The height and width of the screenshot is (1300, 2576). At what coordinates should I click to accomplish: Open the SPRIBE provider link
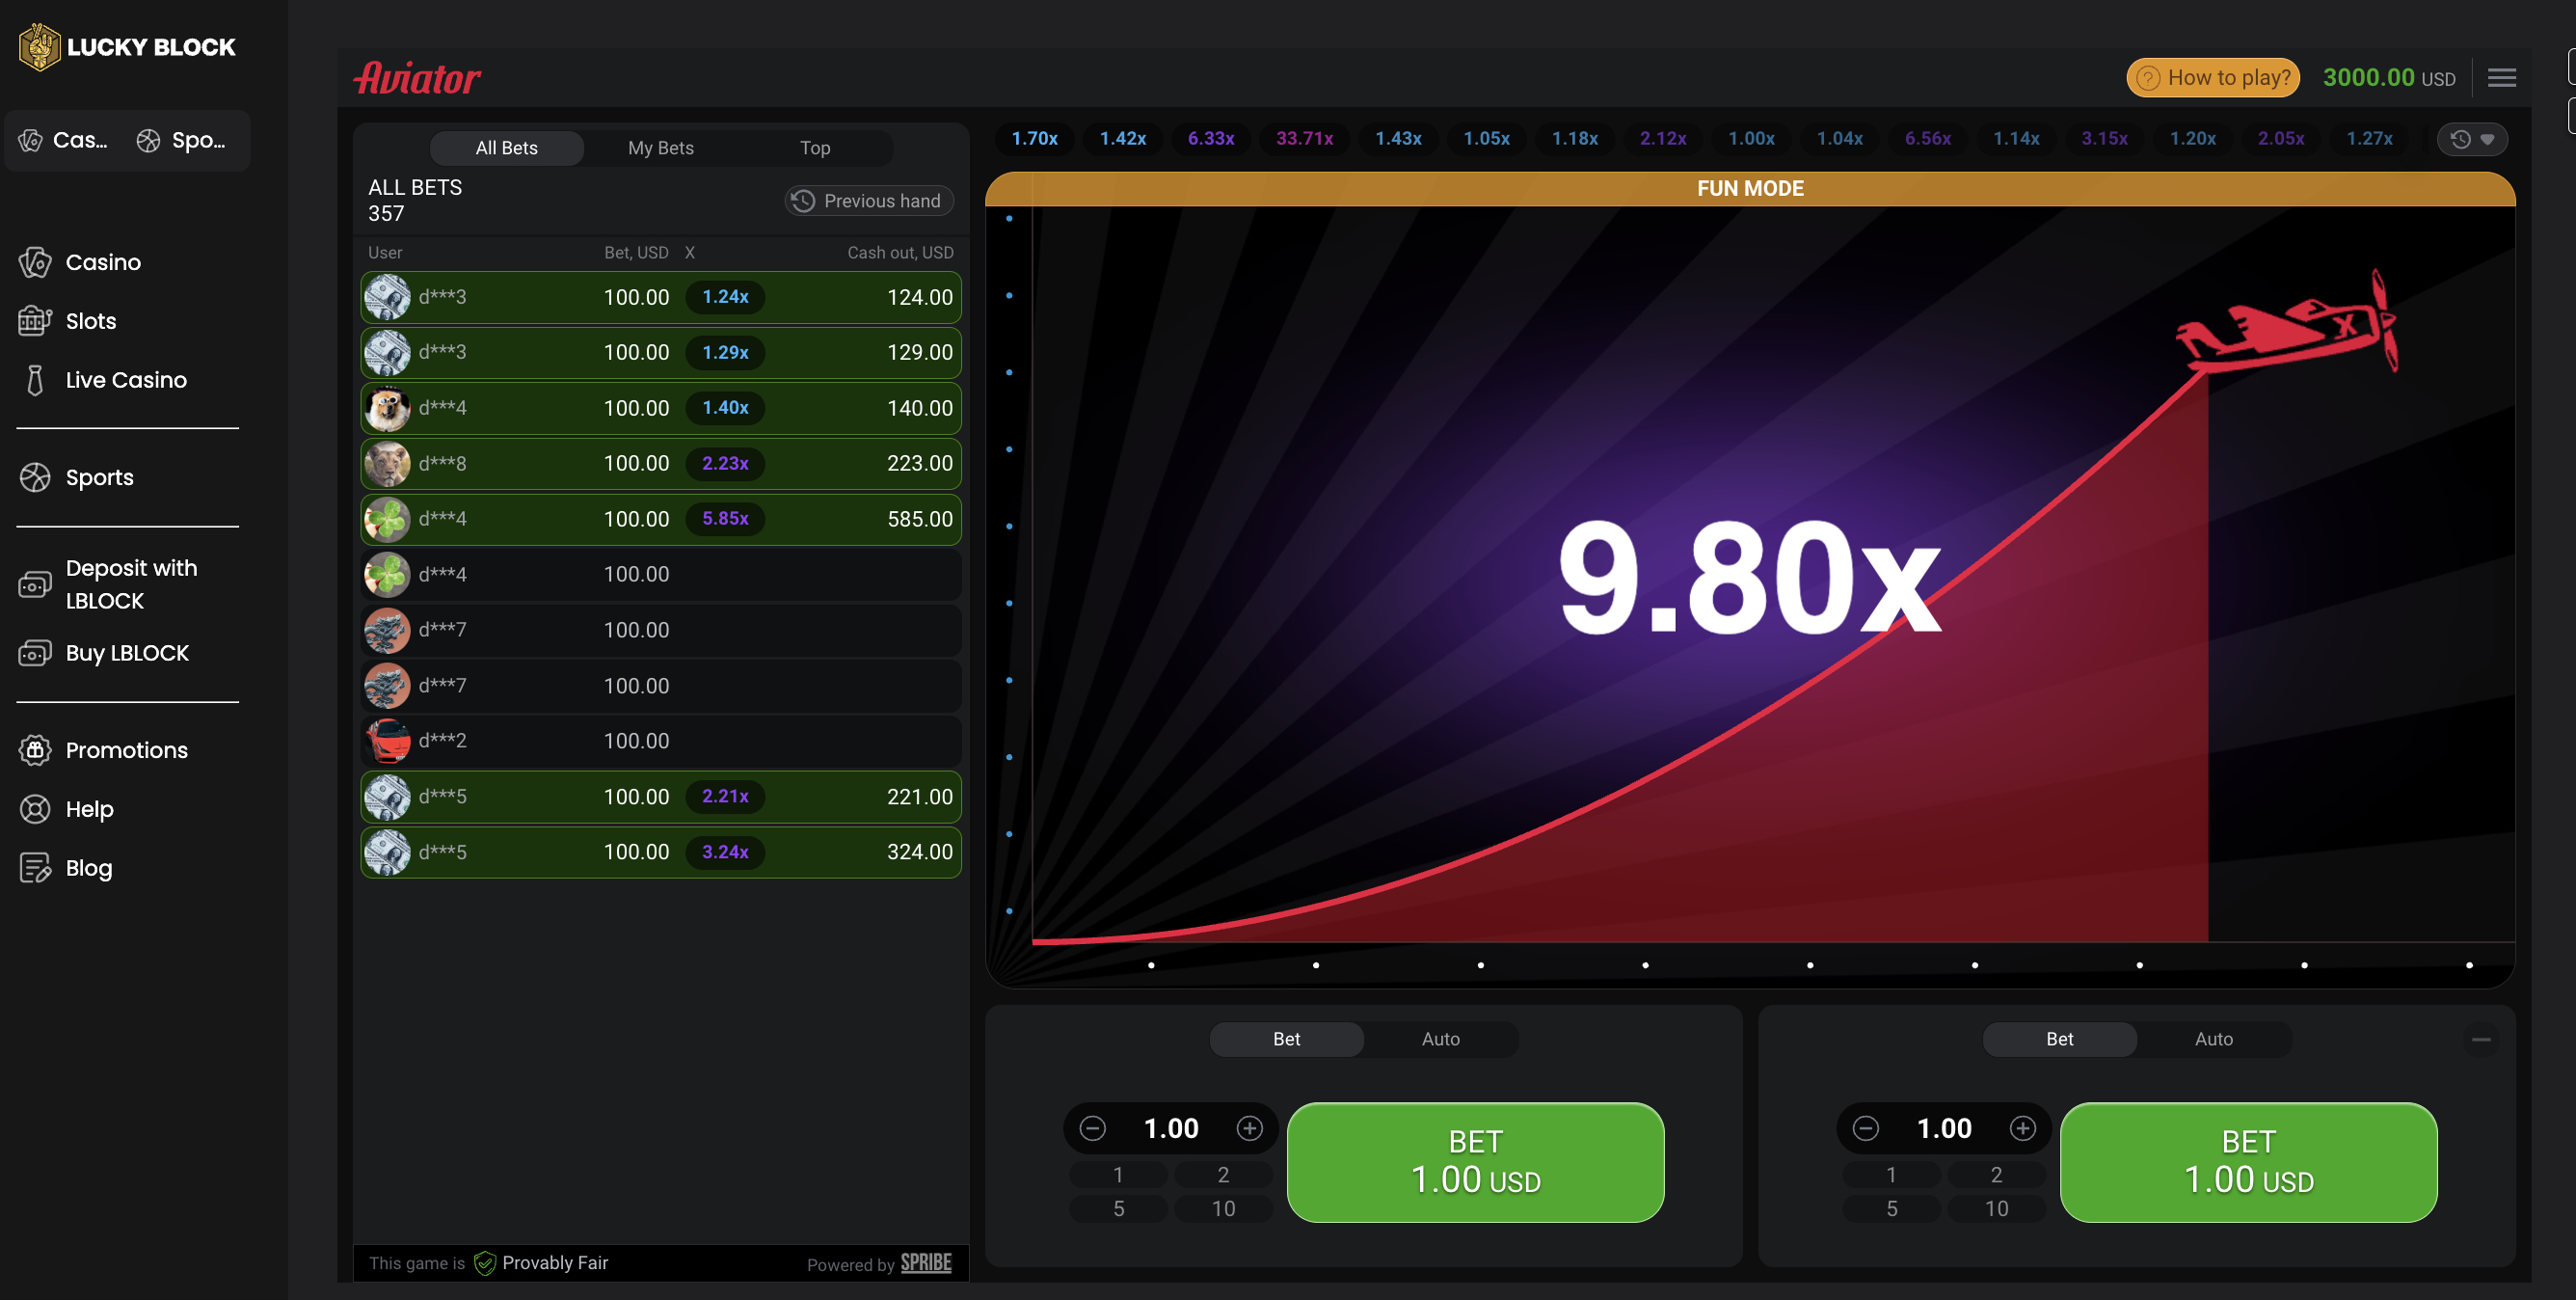tap(926, 1263)
